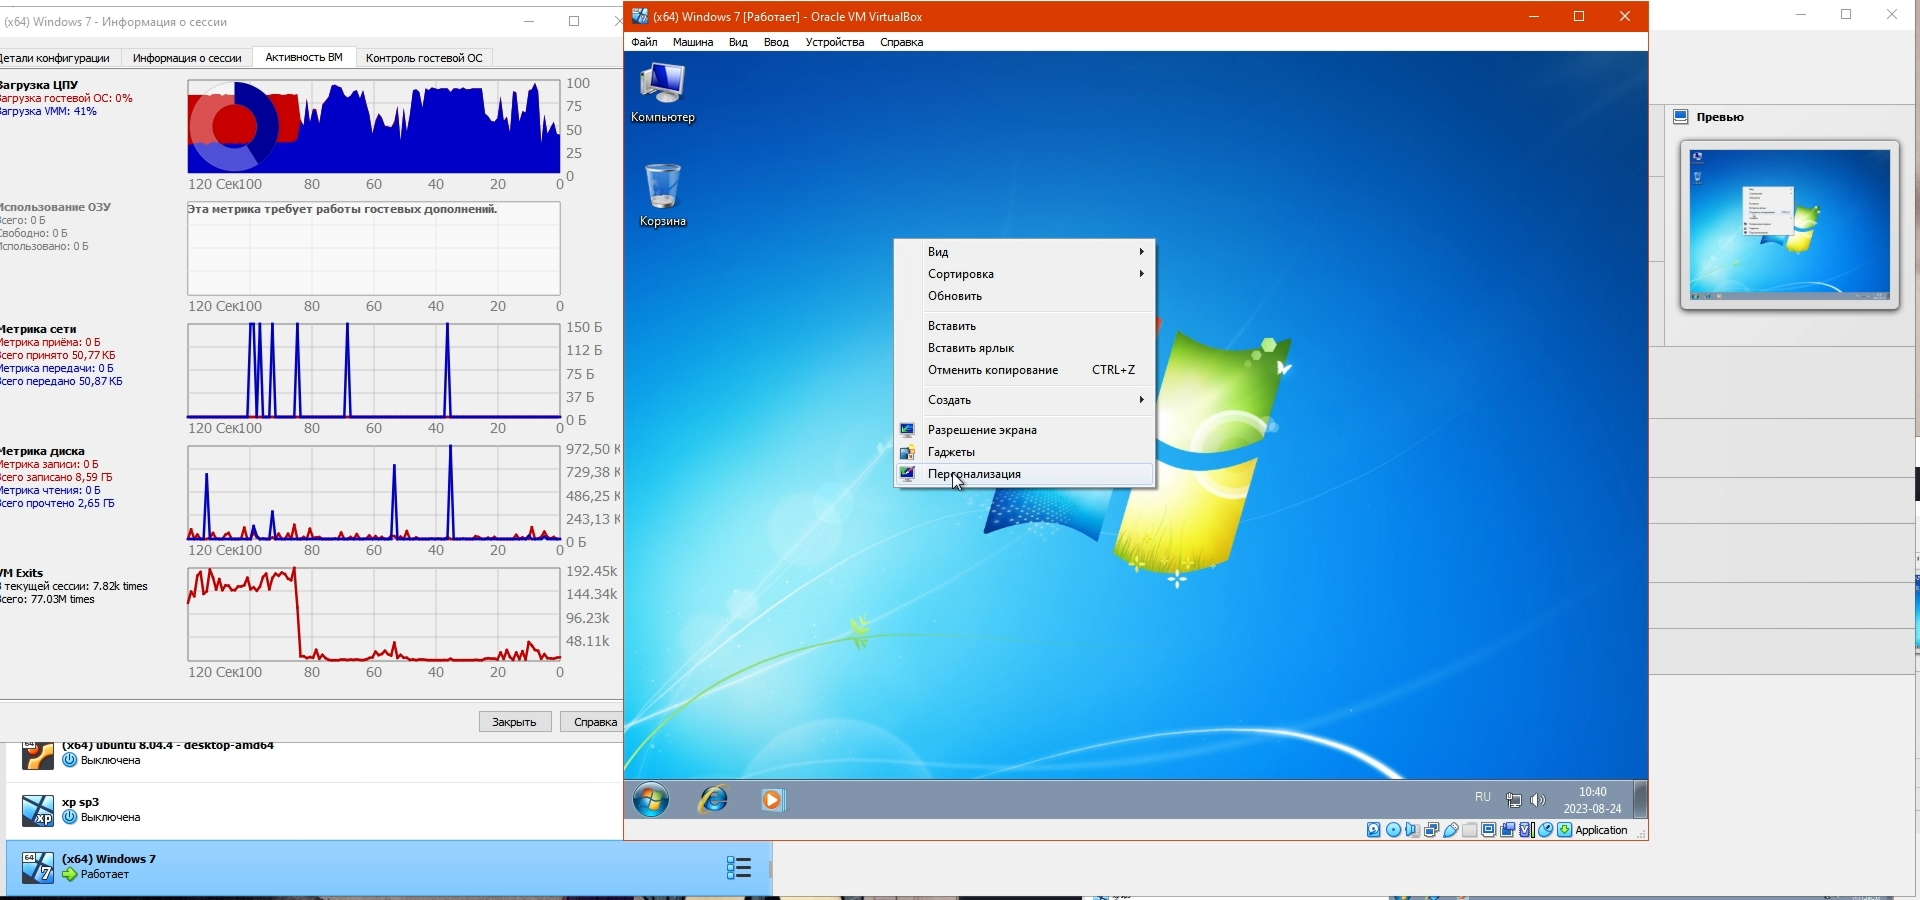Image resolution: width=1920 pixels, height=900 pixels.
Task: Click the hard disk activity status icon
Action: point(1374,830)
